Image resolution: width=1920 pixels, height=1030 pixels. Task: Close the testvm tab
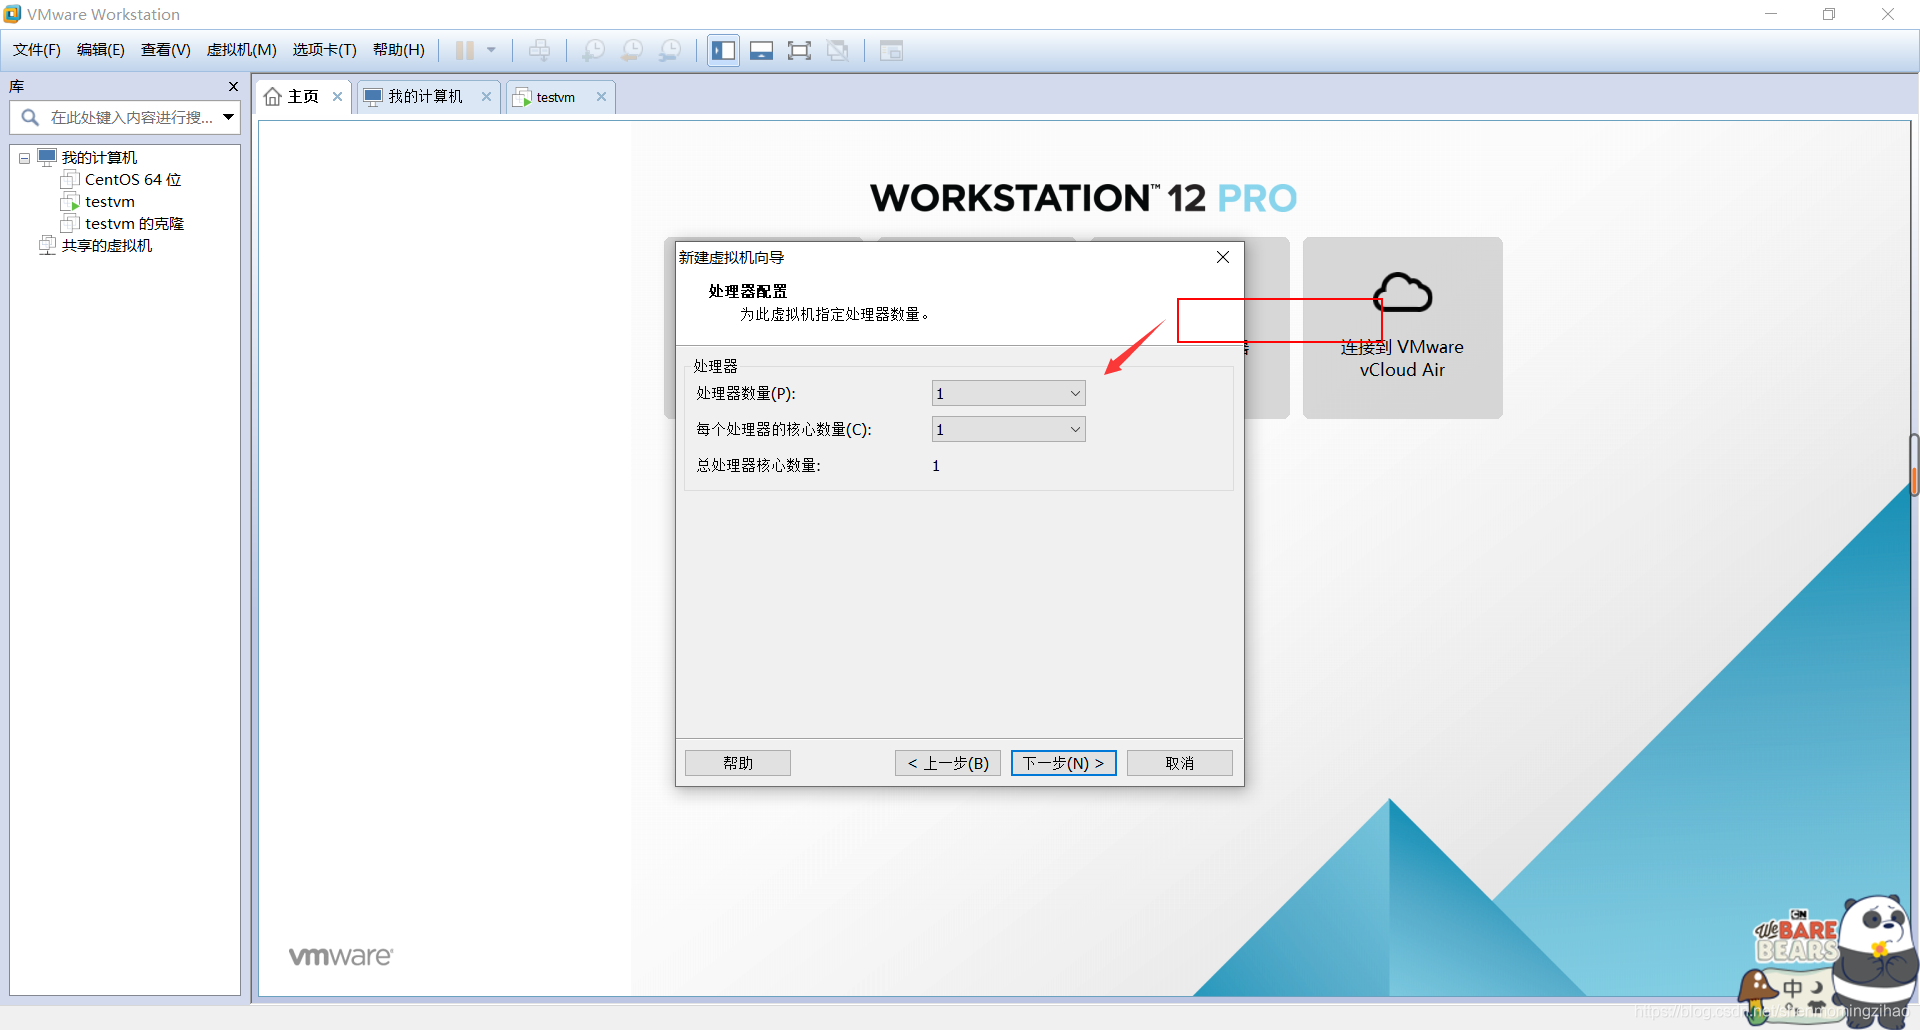coord(602,97)
